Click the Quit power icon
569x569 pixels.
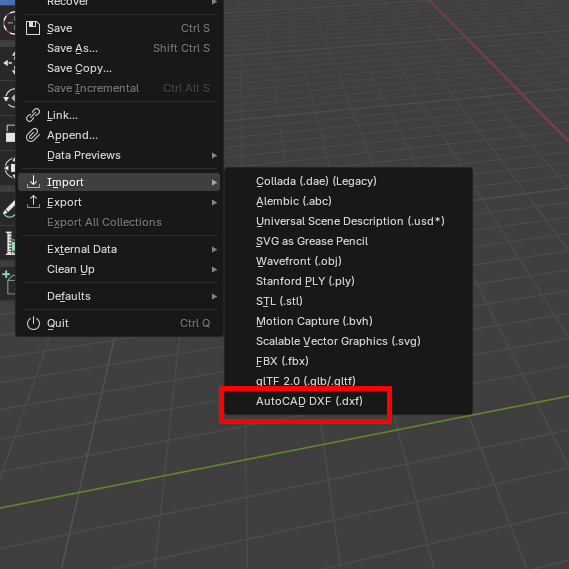[33, 323]
